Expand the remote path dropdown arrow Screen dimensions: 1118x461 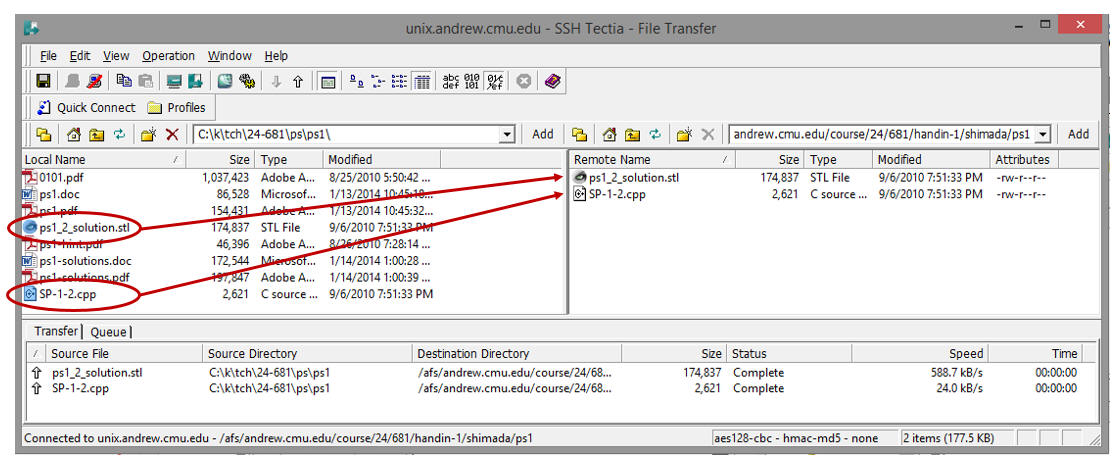(1043, 134)
